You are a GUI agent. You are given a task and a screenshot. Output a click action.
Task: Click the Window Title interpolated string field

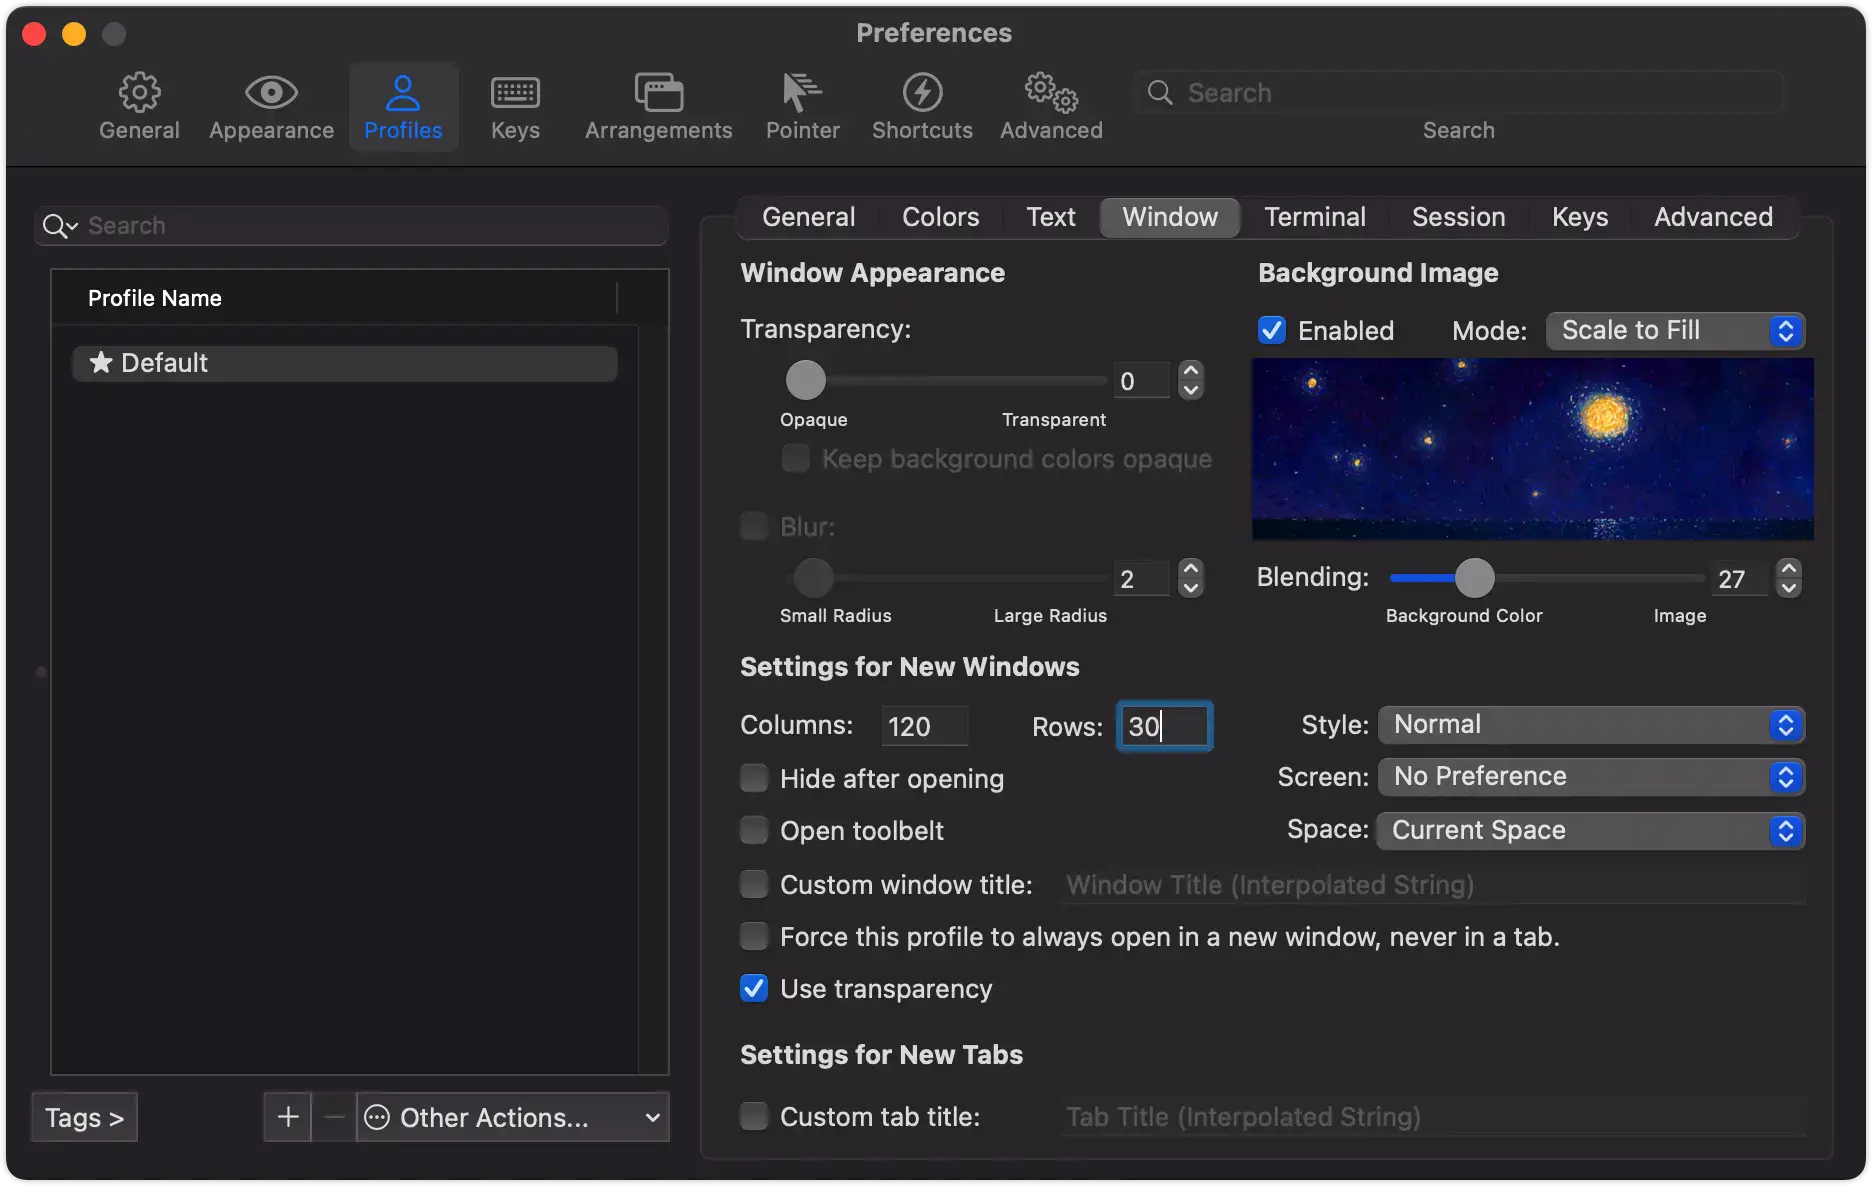click(x=1433, y=884)
